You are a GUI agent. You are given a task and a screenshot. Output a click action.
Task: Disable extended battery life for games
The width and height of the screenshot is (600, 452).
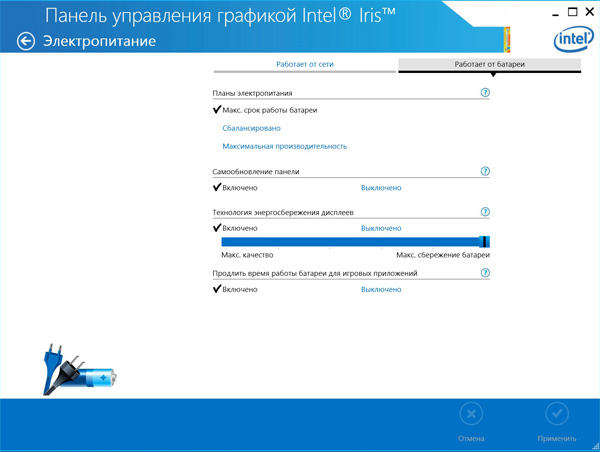pos(380,290)
